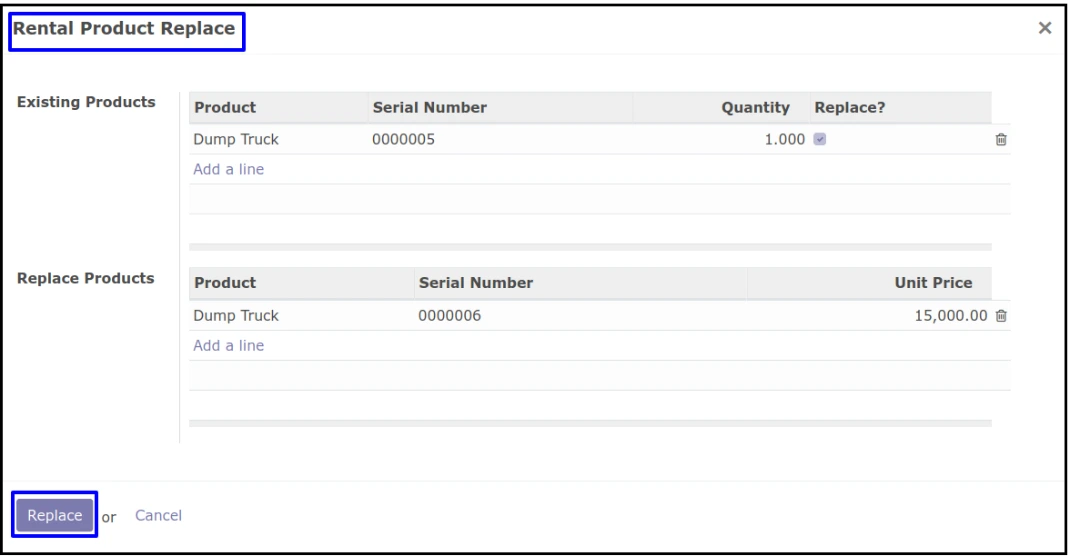Click the Replace button
Screen dimensions: 1070x556
click(55, 515)
